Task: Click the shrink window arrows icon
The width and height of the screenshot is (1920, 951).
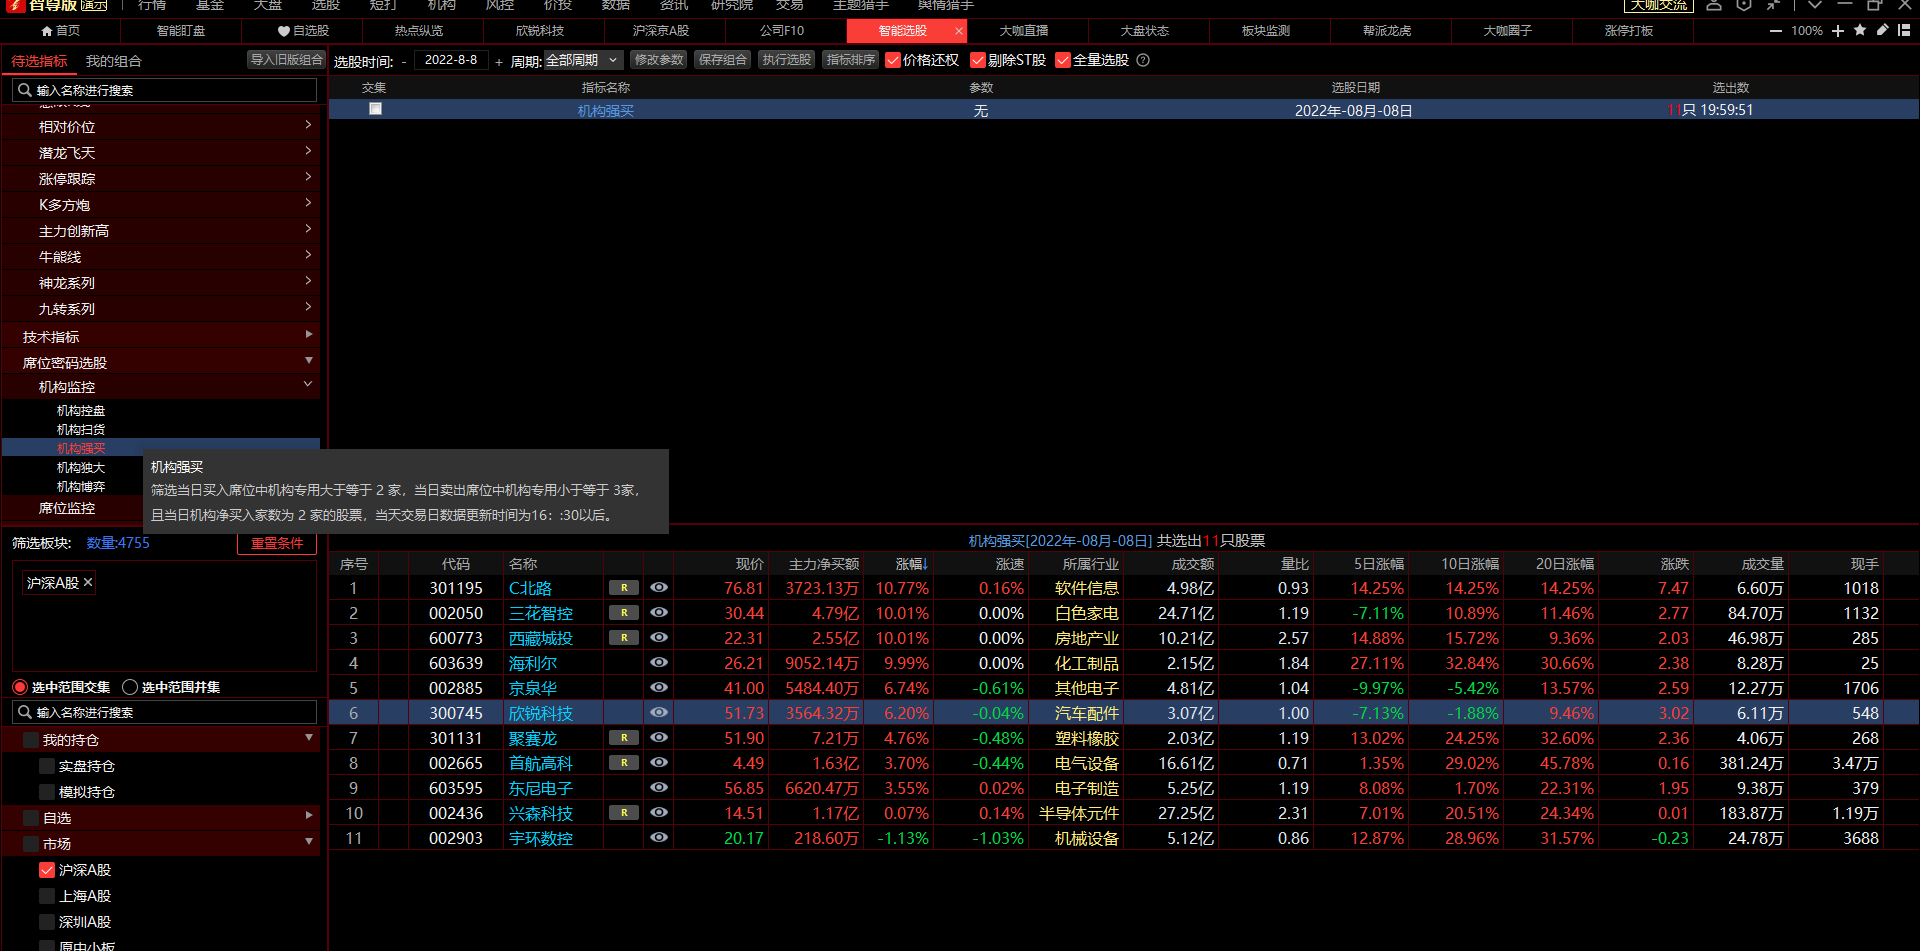Action: point(1773,5)
